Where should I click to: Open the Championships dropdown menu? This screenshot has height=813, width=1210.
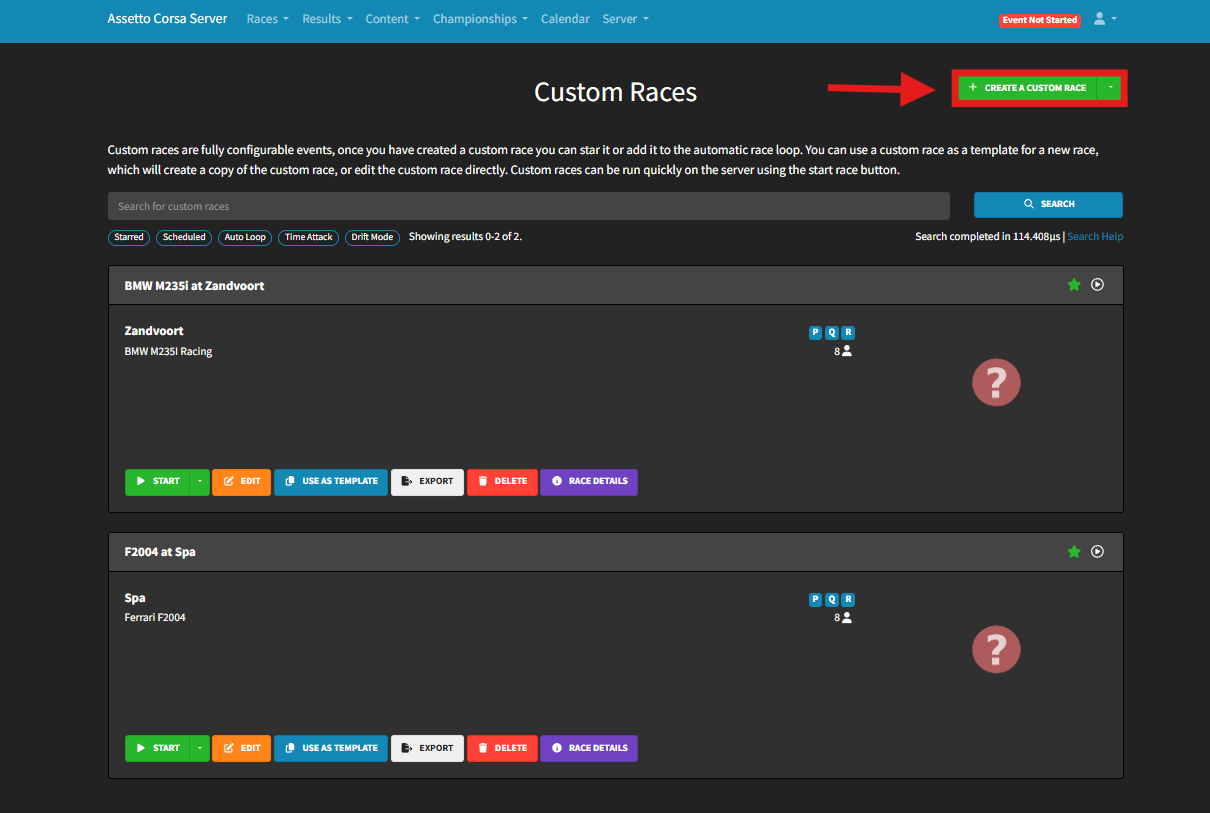tap(480, 19)
